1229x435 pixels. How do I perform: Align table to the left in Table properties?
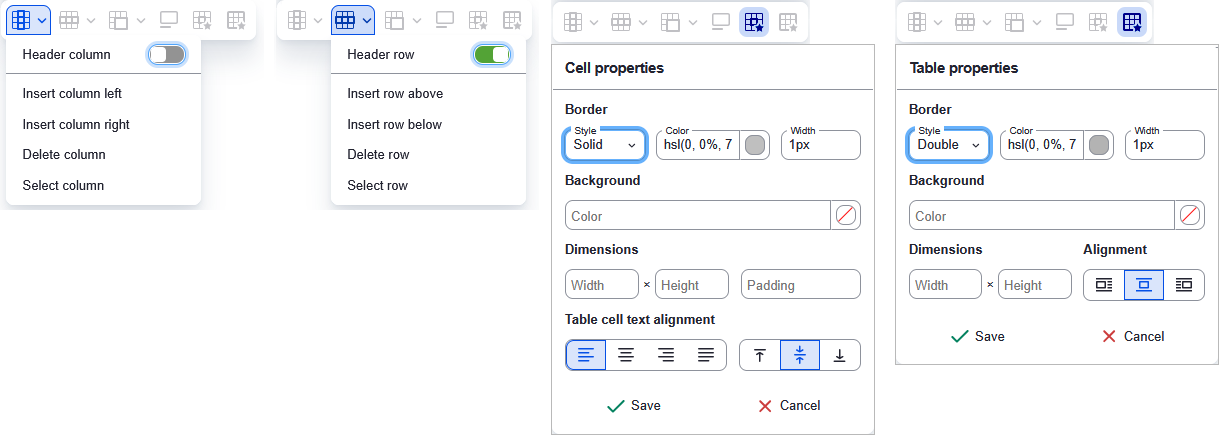click(x=1104, y=285)
